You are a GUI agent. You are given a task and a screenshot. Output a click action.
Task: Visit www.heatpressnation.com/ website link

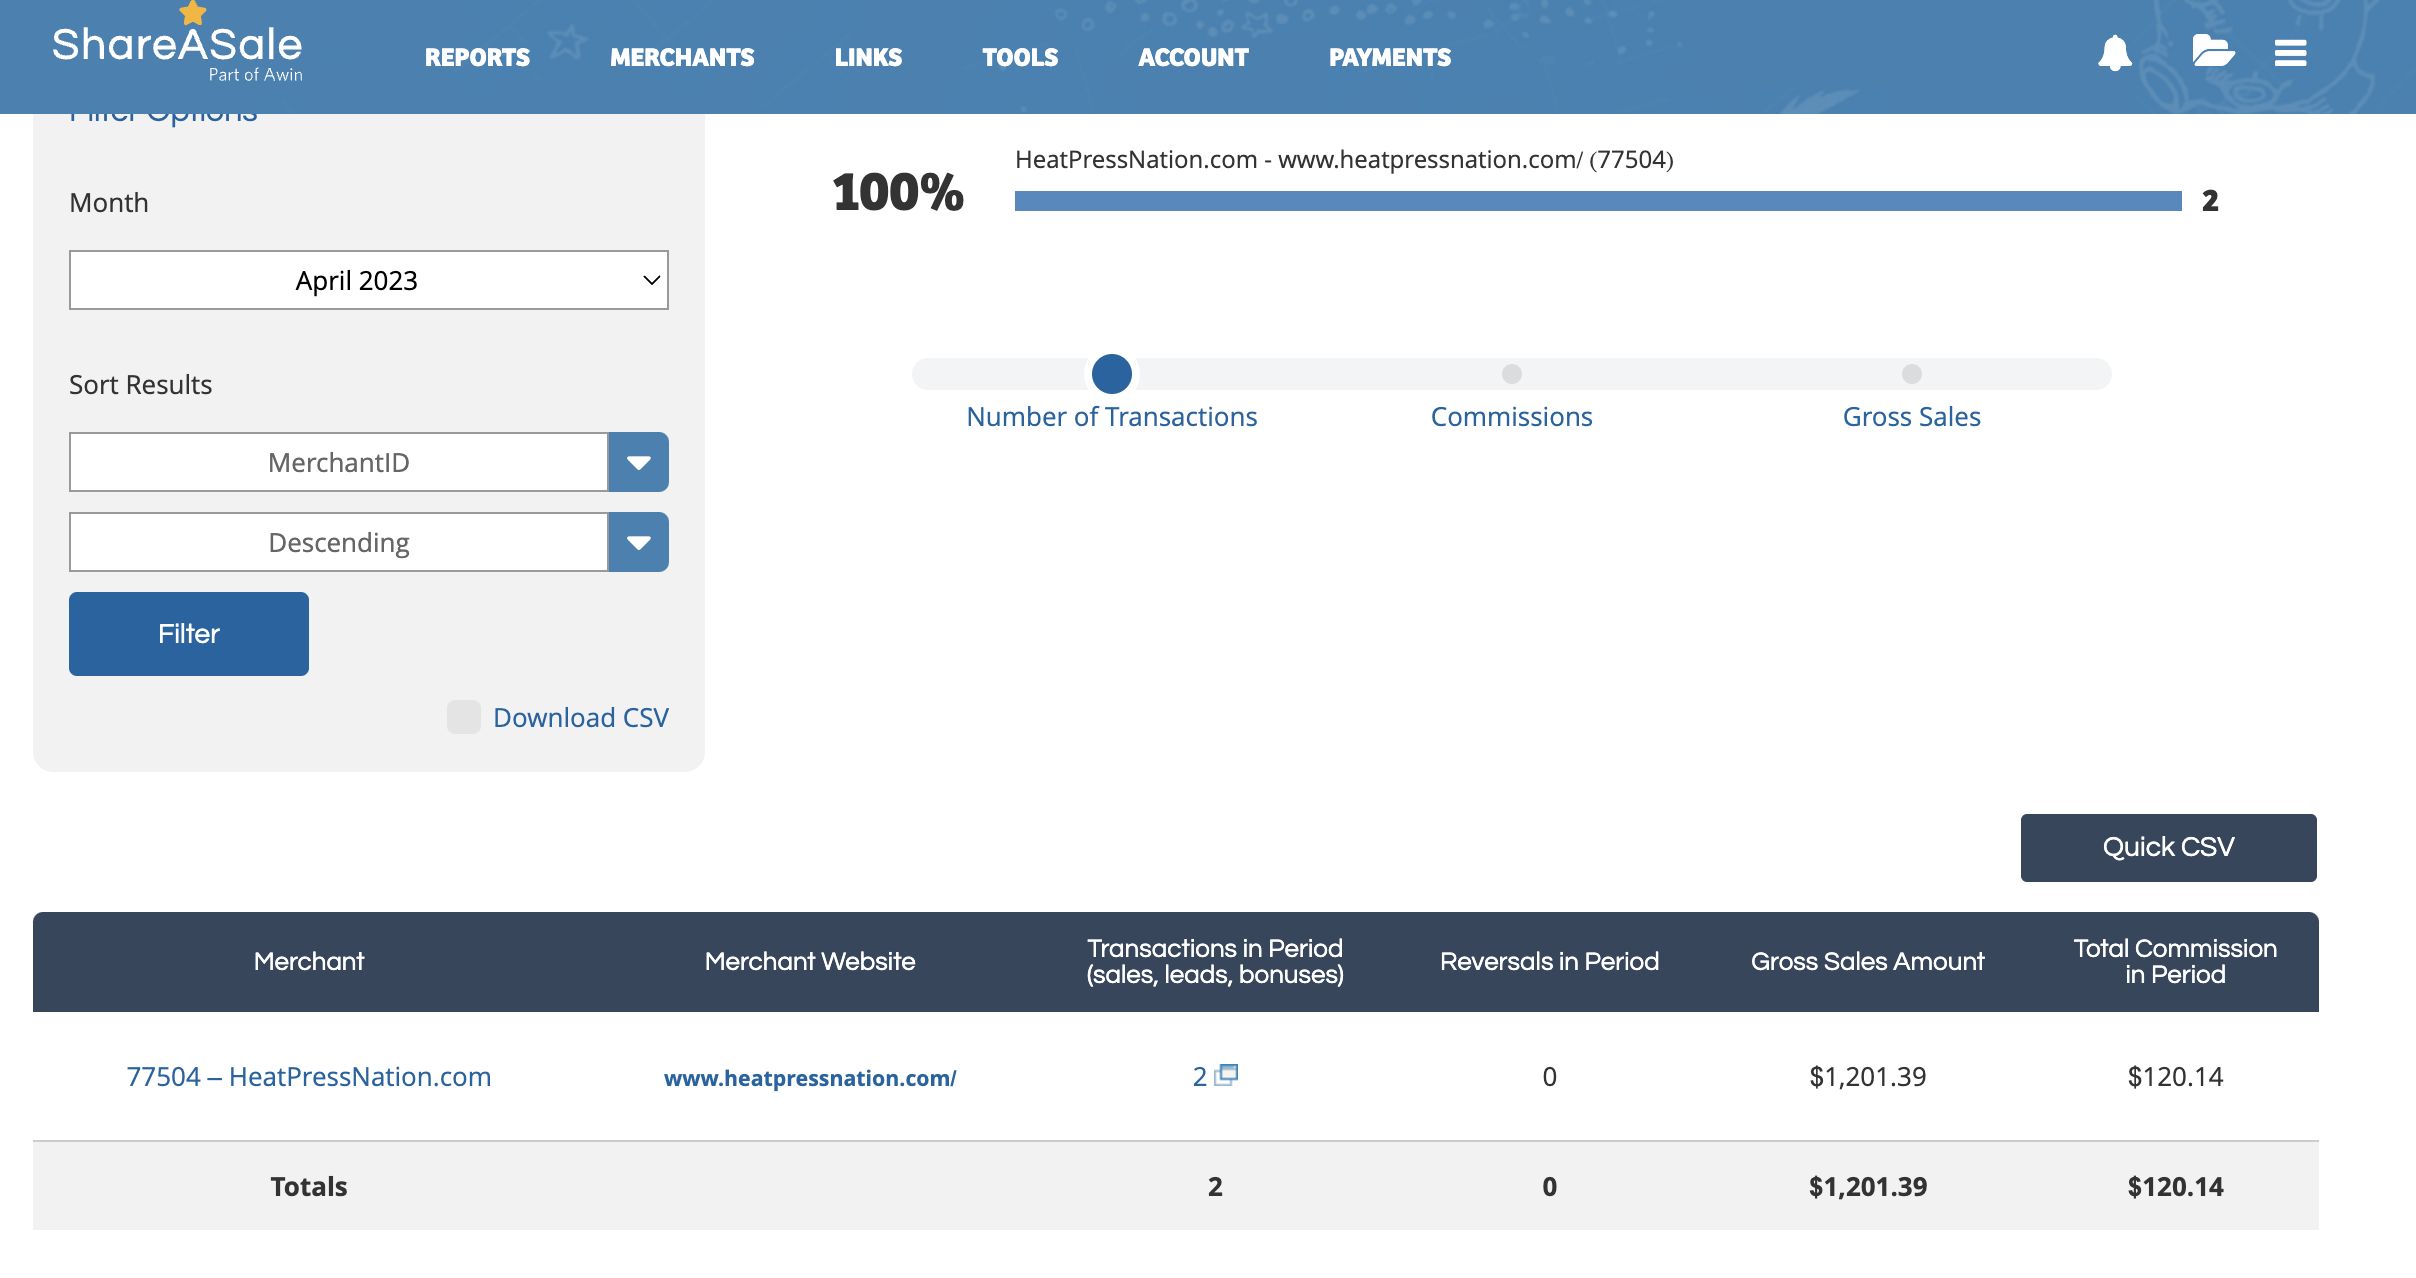click(x=810, y=1078)
